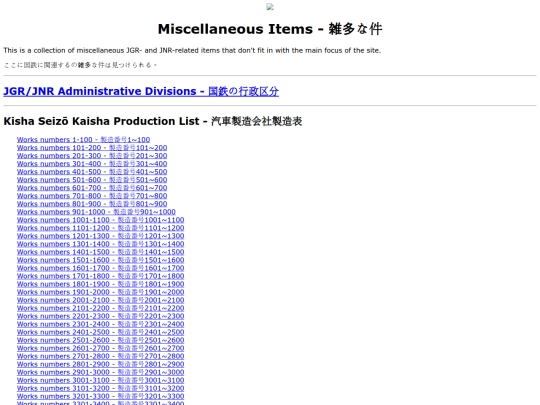Image resolution: width=540 pixels, height=405 pixels.
Task: Open Works numbers 3001-3100 link
Action: point(101,381)
